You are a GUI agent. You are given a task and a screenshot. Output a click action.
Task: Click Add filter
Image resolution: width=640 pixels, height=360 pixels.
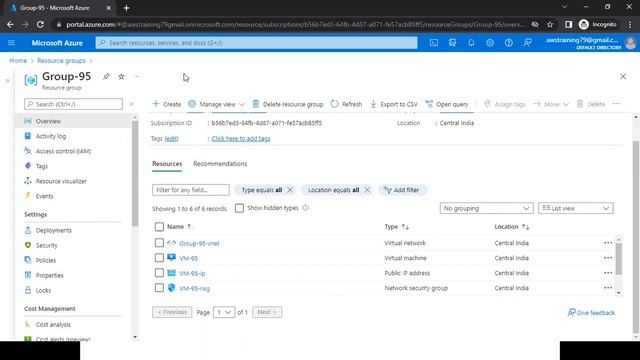[402, 190]
